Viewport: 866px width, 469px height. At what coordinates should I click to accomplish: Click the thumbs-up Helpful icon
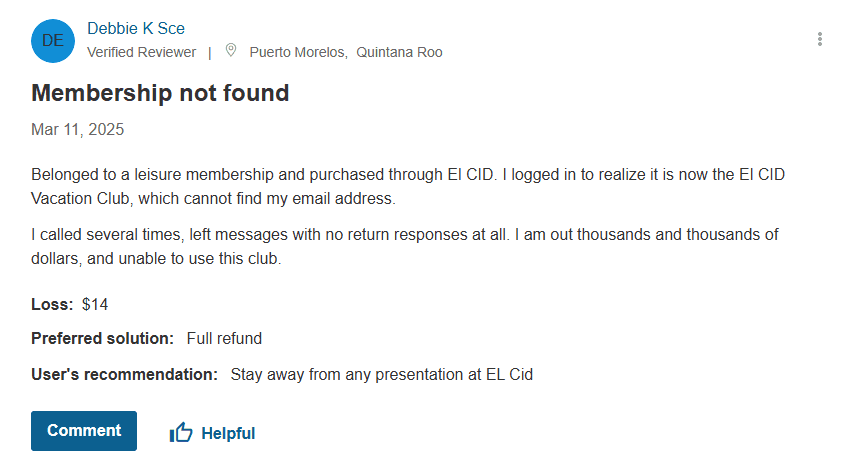click(x=181, y=432)
